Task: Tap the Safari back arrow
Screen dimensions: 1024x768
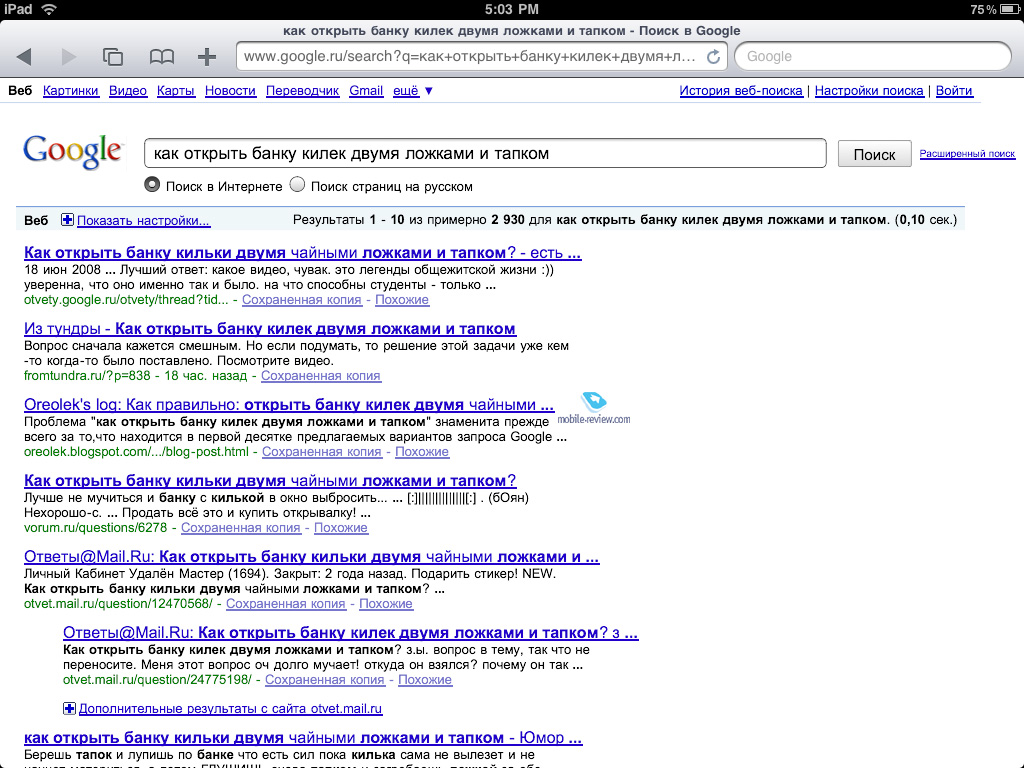Action: [24, 57]
